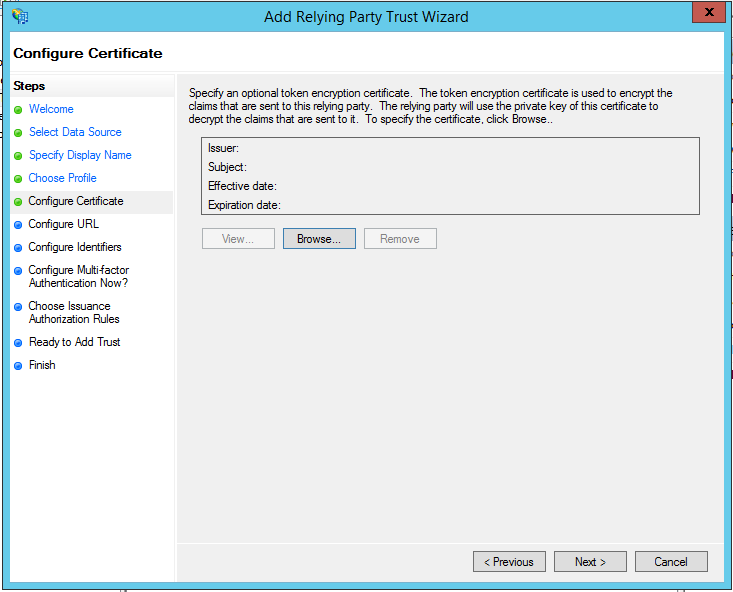Click the certificate details info box
Viewport: 733px width, 592px height.
click(x=449, y=176)
